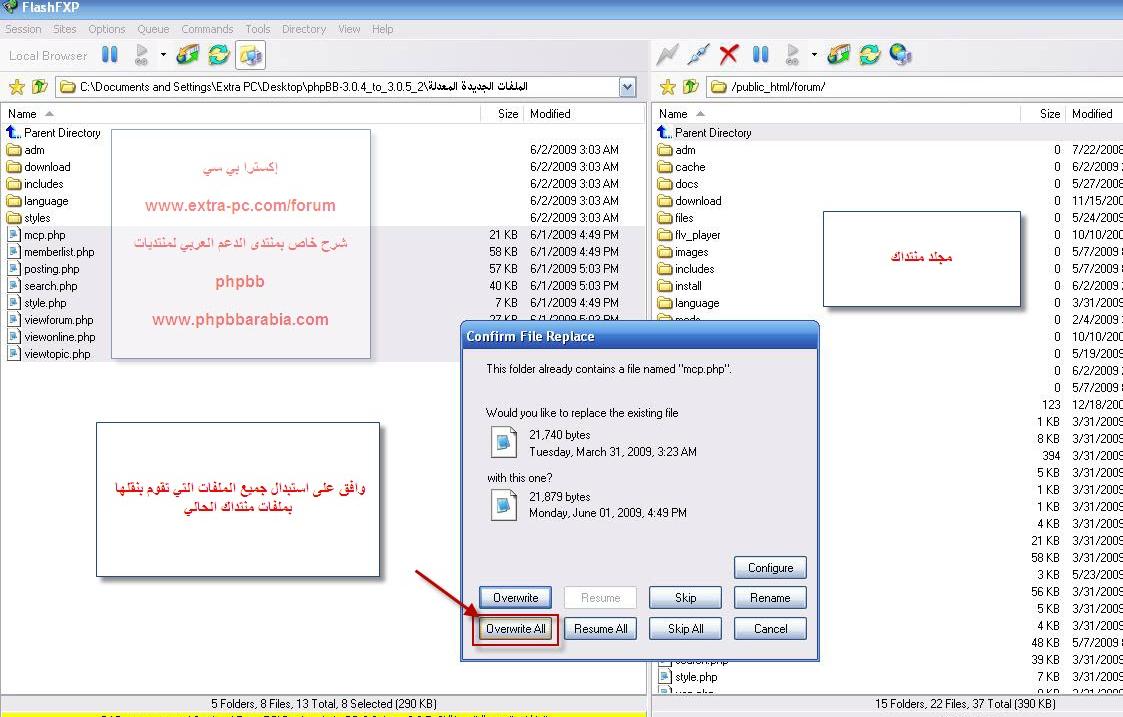Open the transfer arrow dropdown in local toolbar
The width and height of the screenshot is (1123, 717).
163,54
